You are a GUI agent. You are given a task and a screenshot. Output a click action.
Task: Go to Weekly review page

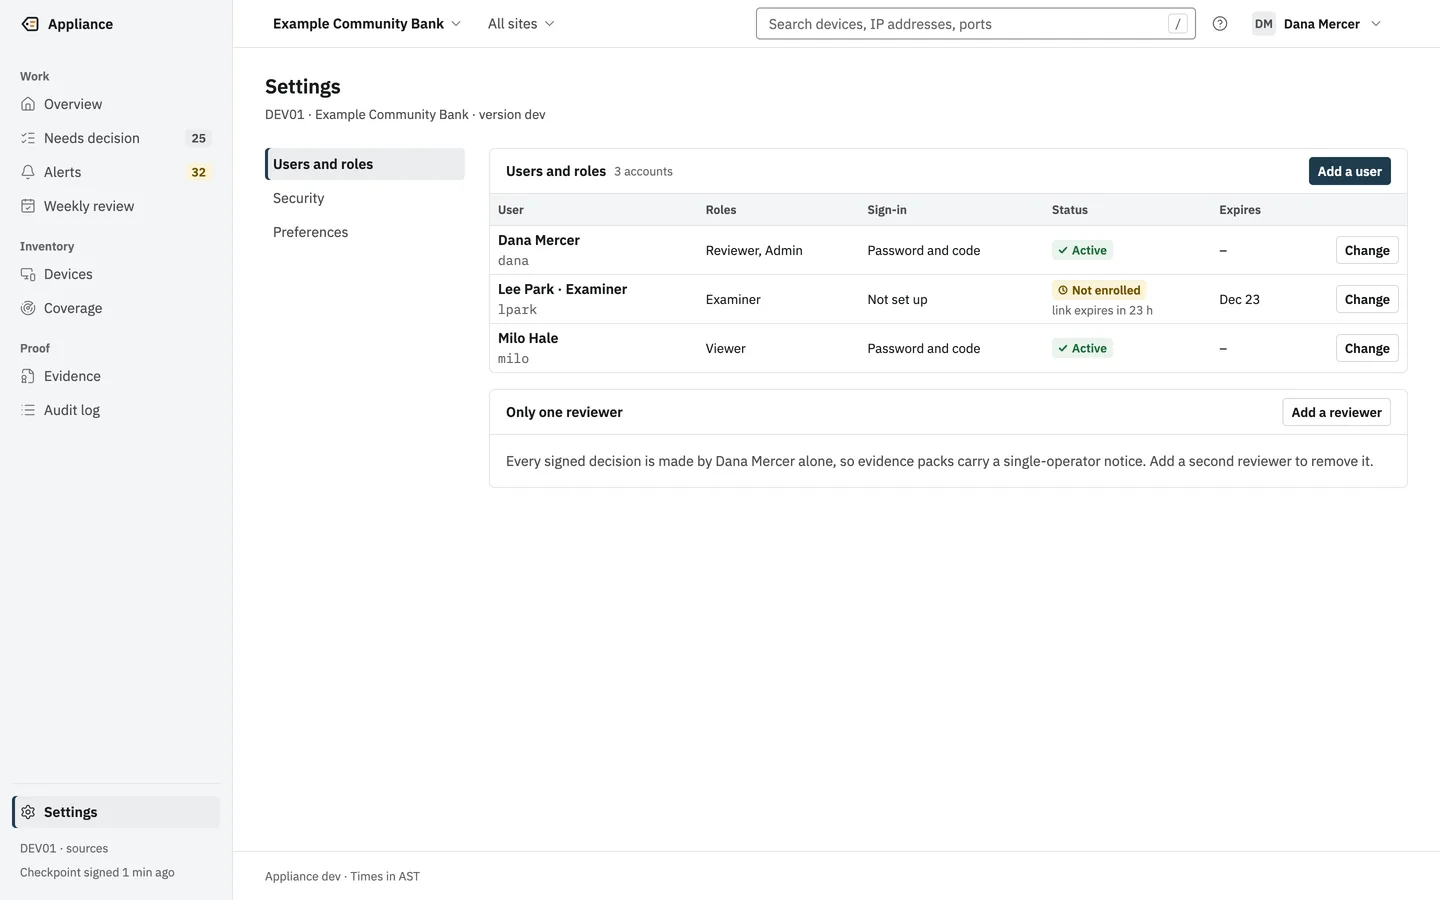(x=116, y=206)
